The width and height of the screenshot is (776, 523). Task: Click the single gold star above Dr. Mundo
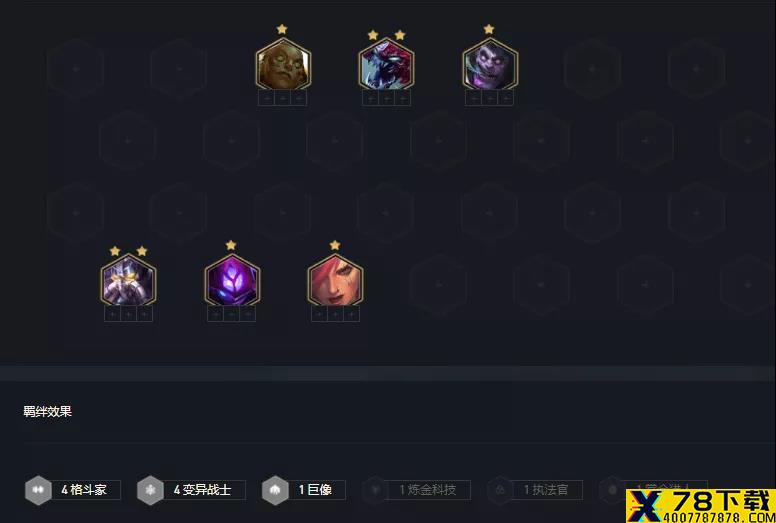[489, 29]
